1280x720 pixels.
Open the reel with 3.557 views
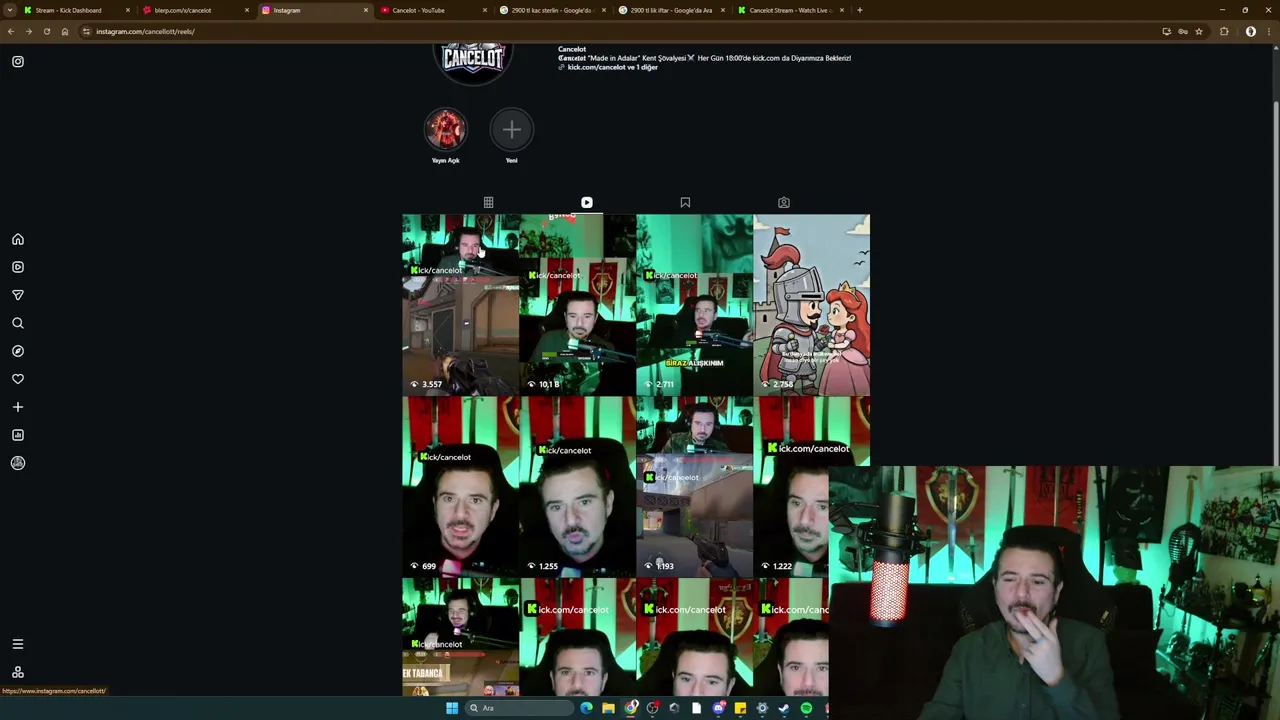coord(460,304)
